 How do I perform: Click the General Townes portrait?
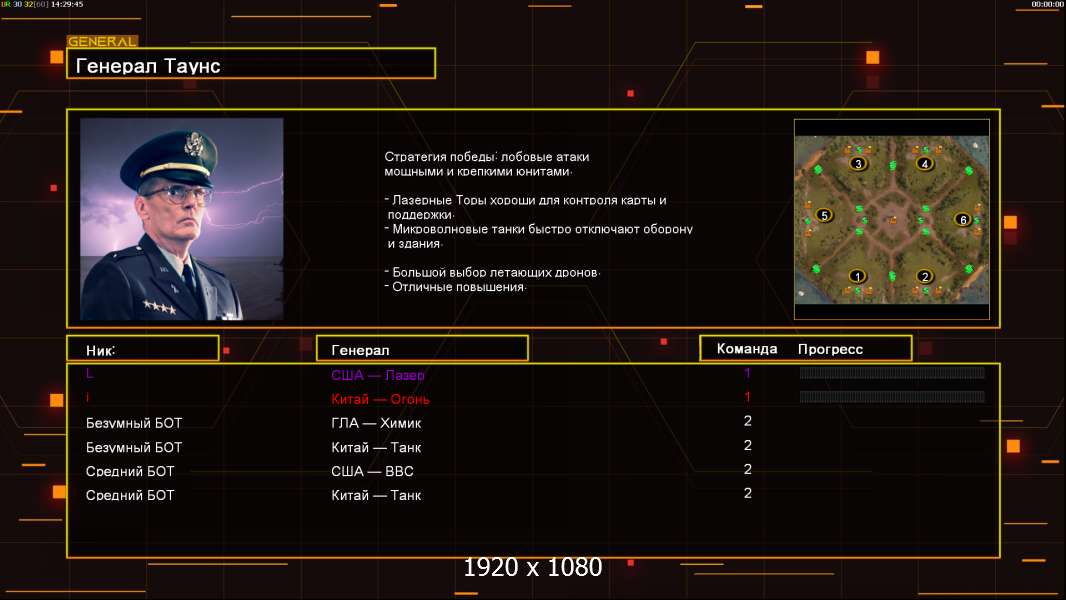[182, 219]
